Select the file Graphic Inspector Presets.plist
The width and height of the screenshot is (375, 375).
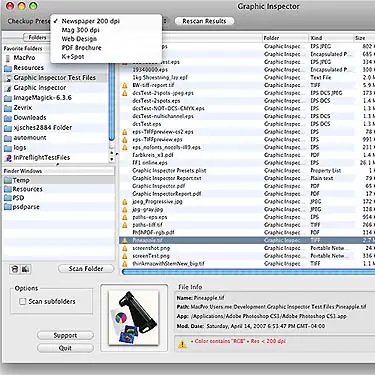pyautogui.click(x=169, y=171)
